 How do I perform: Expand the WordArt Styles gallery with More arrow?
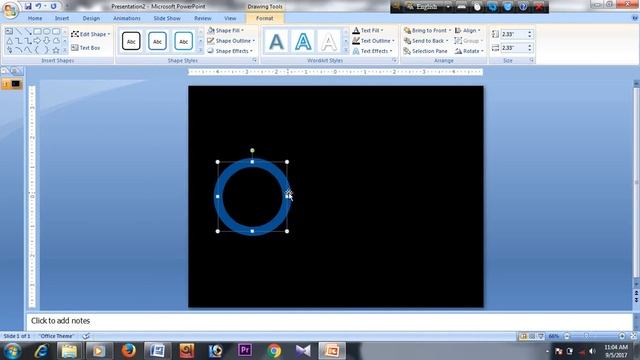point(346,50)
